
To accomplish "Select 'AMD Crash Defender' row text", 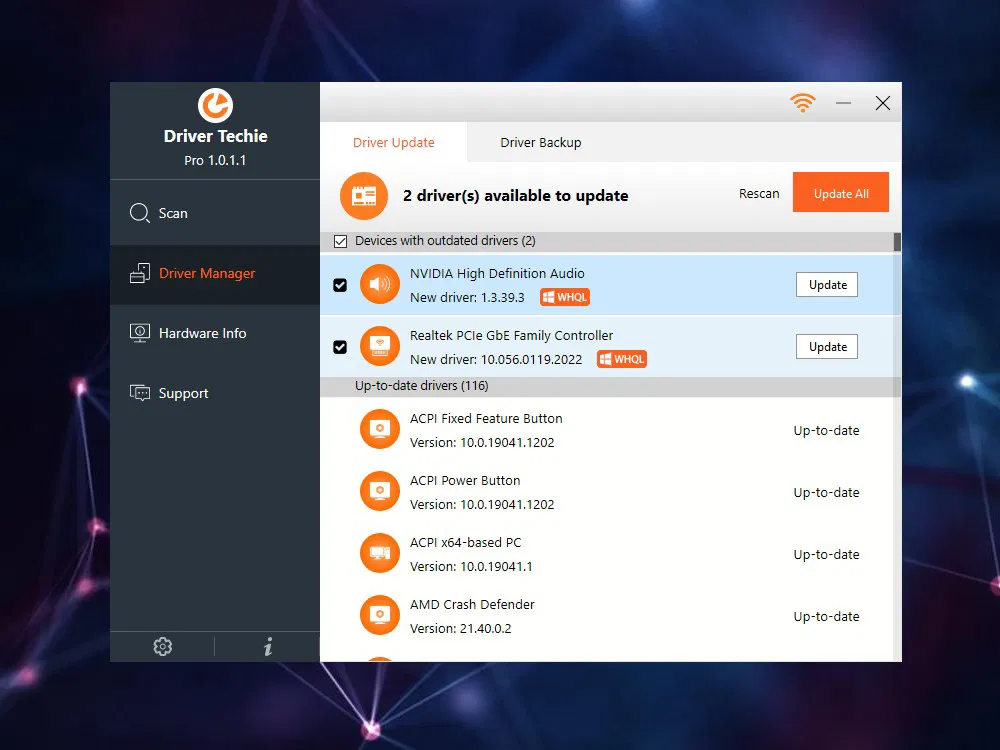I will (x=472, y=605).
